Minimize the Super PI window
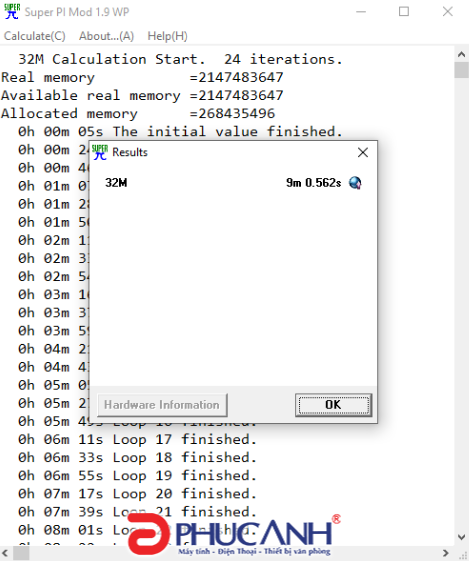469x561 pixels. click(361, 11)
